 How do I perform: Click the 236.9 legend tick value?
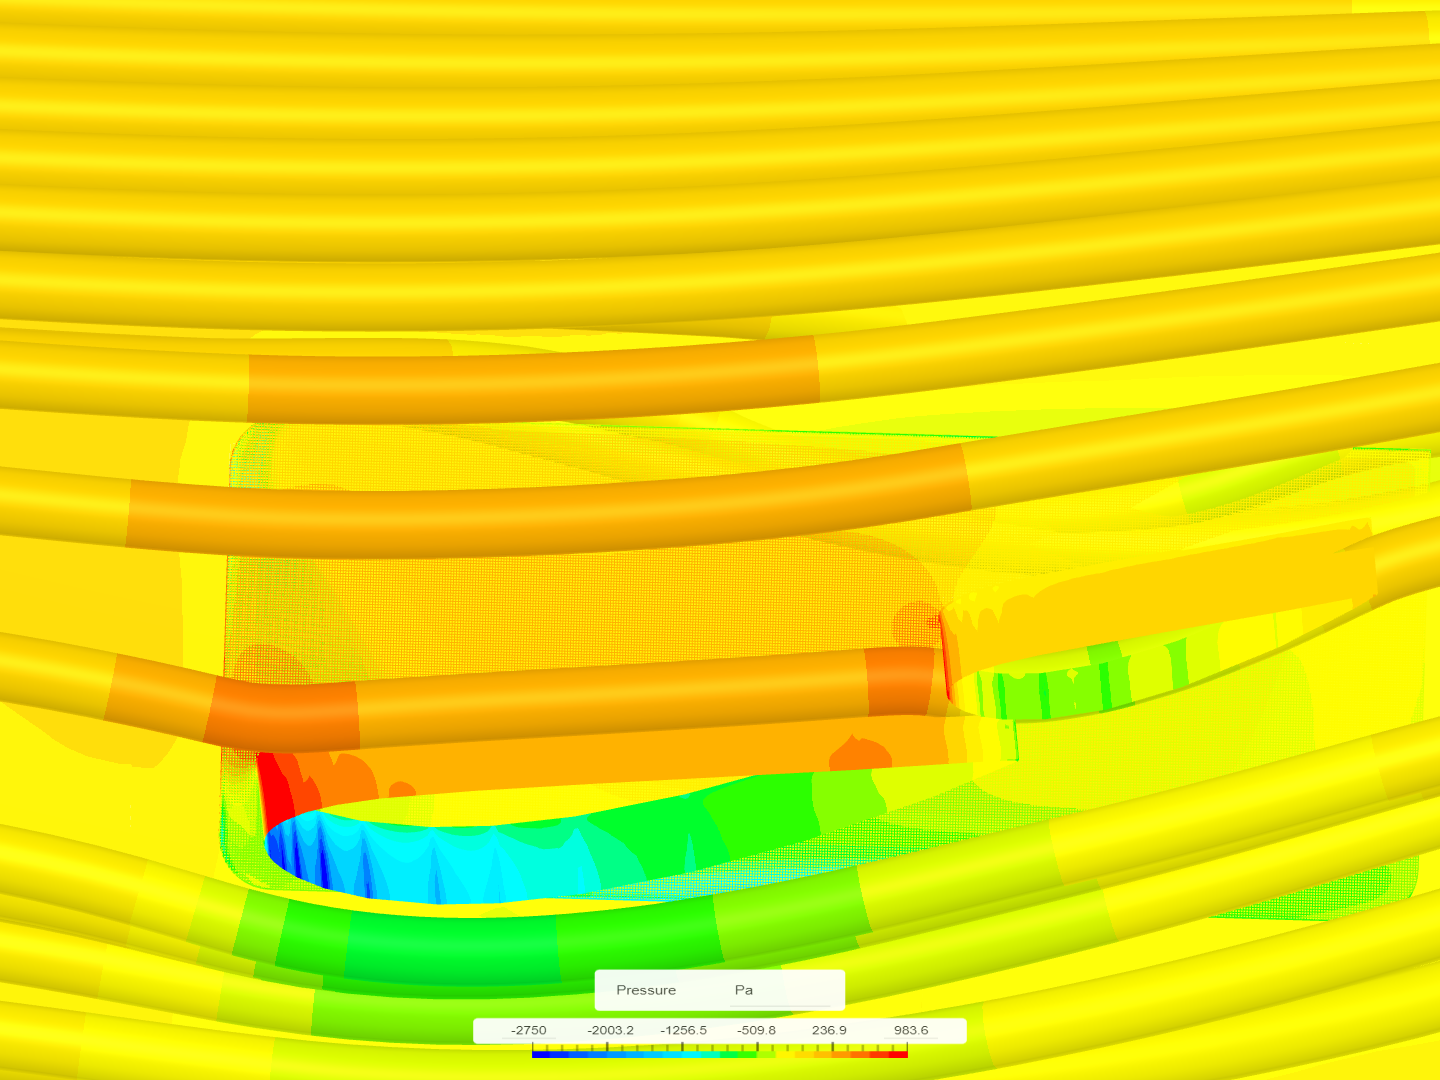coord(829,1030)
